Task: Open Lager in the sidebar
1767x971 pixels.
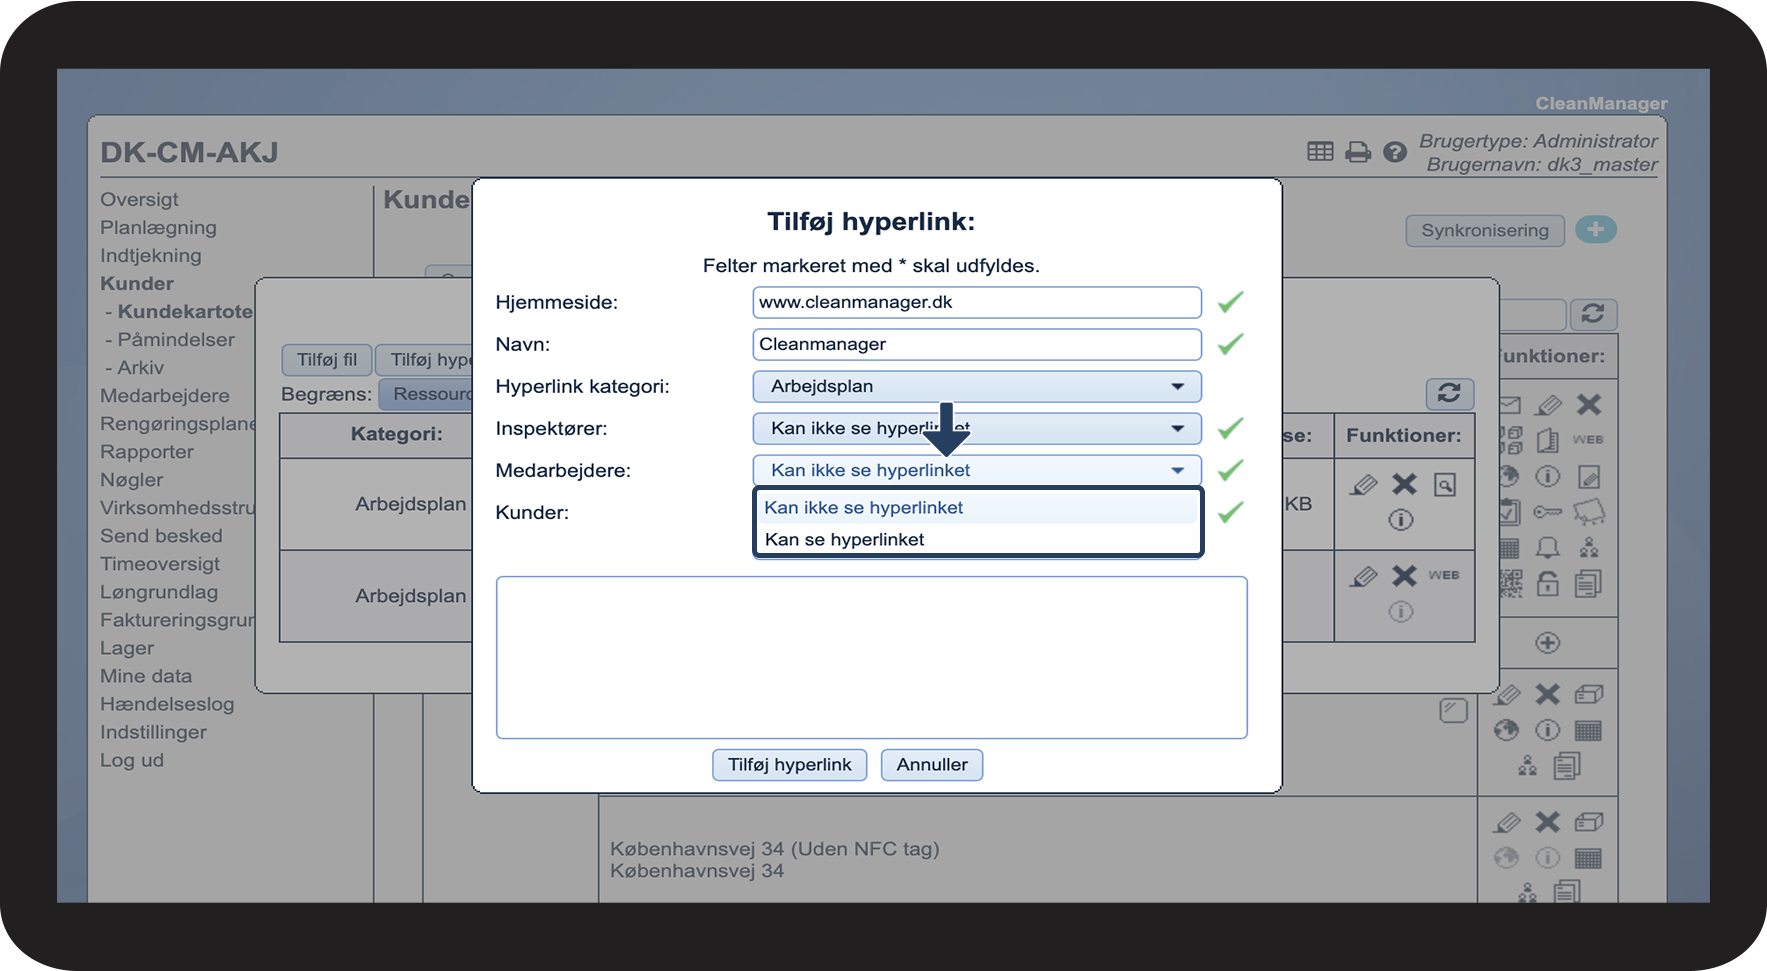Action: (127, 647)
